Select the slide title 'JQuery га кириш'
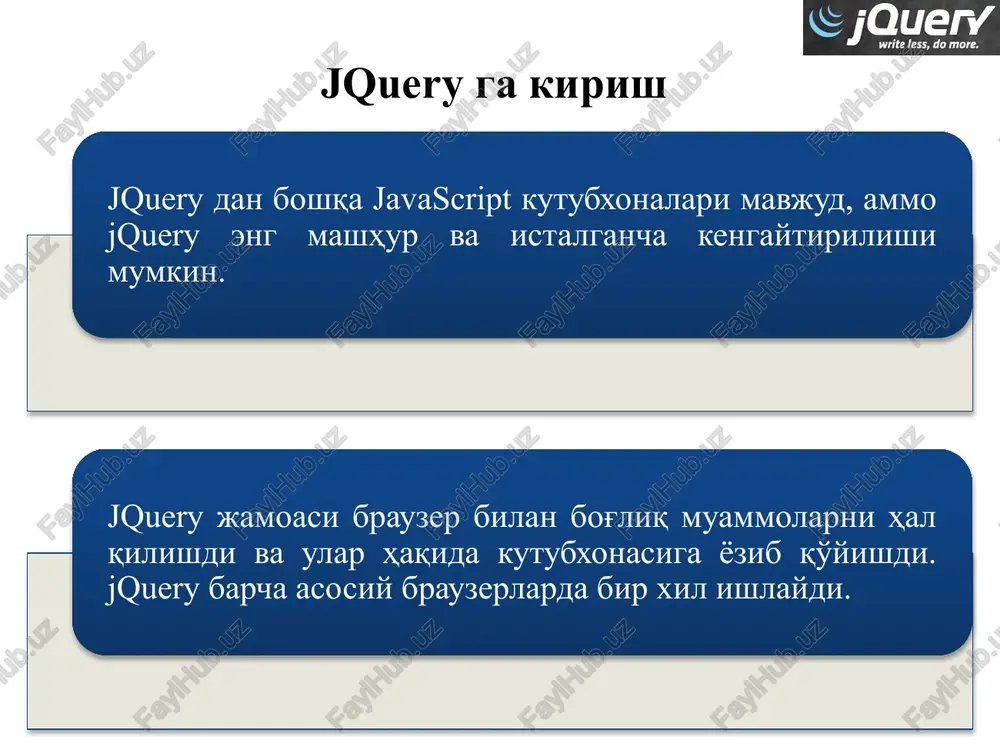 click(493, 84)
